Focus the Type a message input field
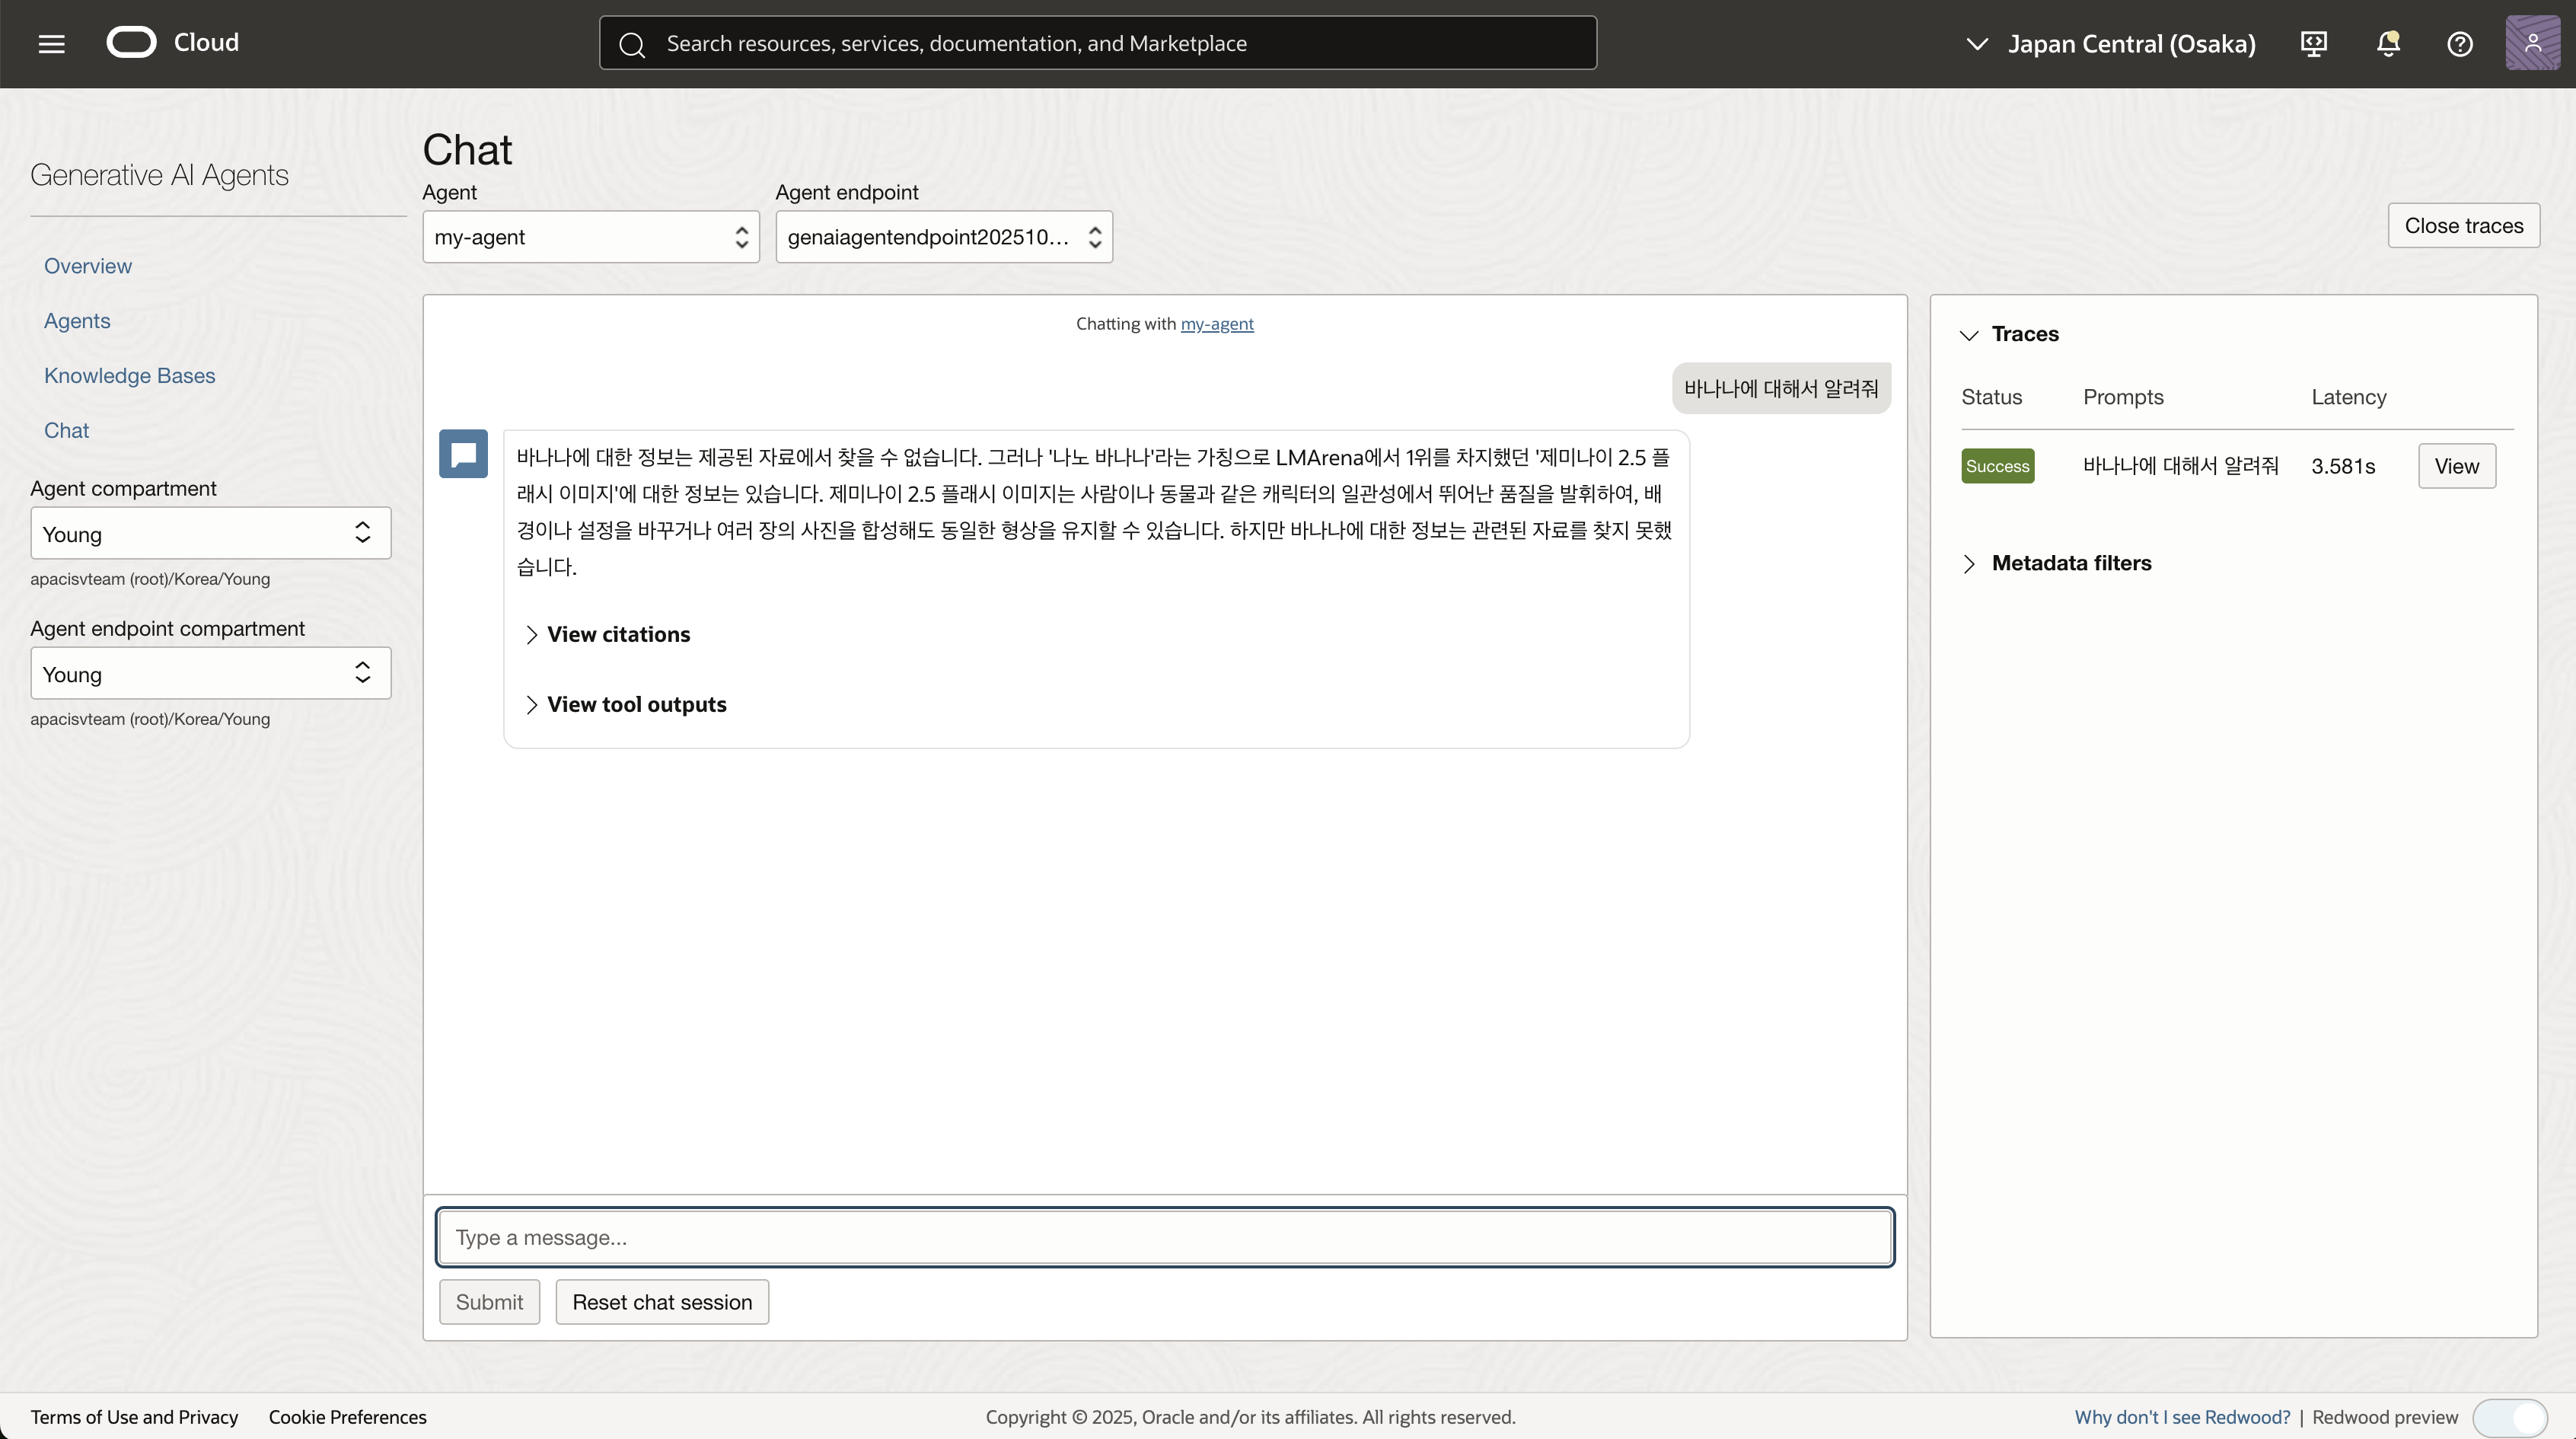 [1164, 1237]
